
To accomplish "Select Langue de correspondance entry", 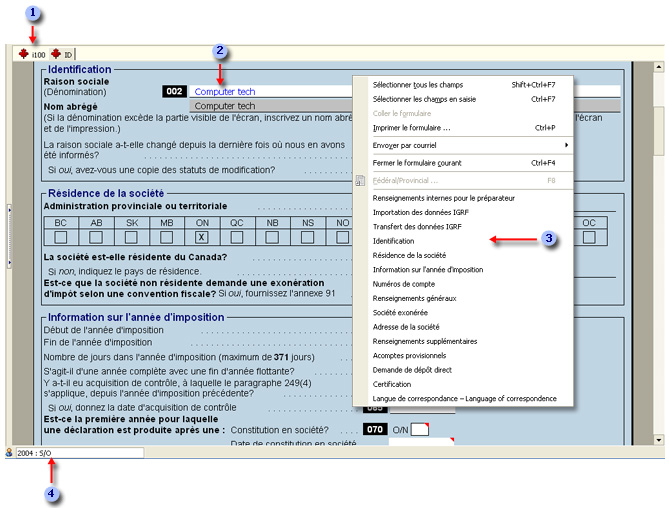I will pyautogui.click(x=464, y=399).
